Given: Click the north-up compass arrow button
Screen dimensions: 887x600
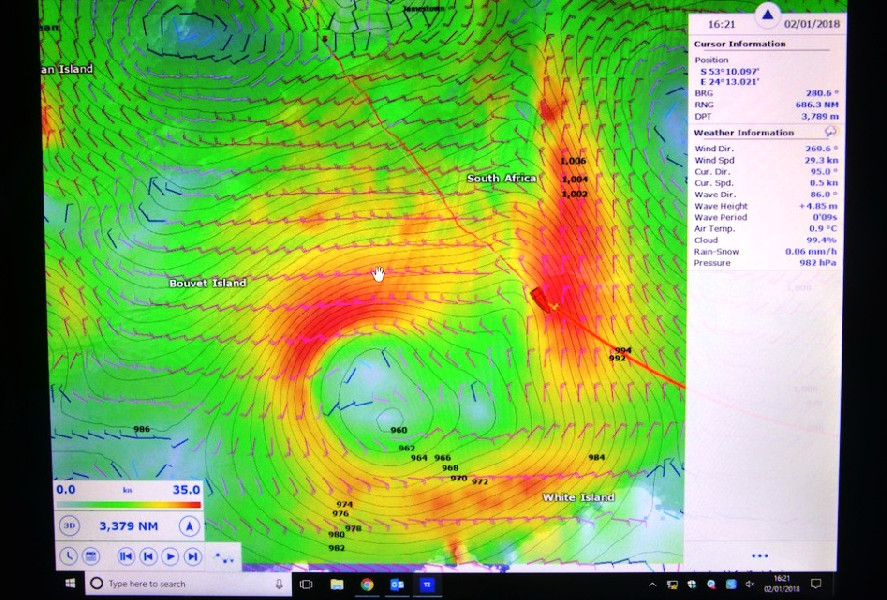Looking at the screenshot, I should pos(189,526).
